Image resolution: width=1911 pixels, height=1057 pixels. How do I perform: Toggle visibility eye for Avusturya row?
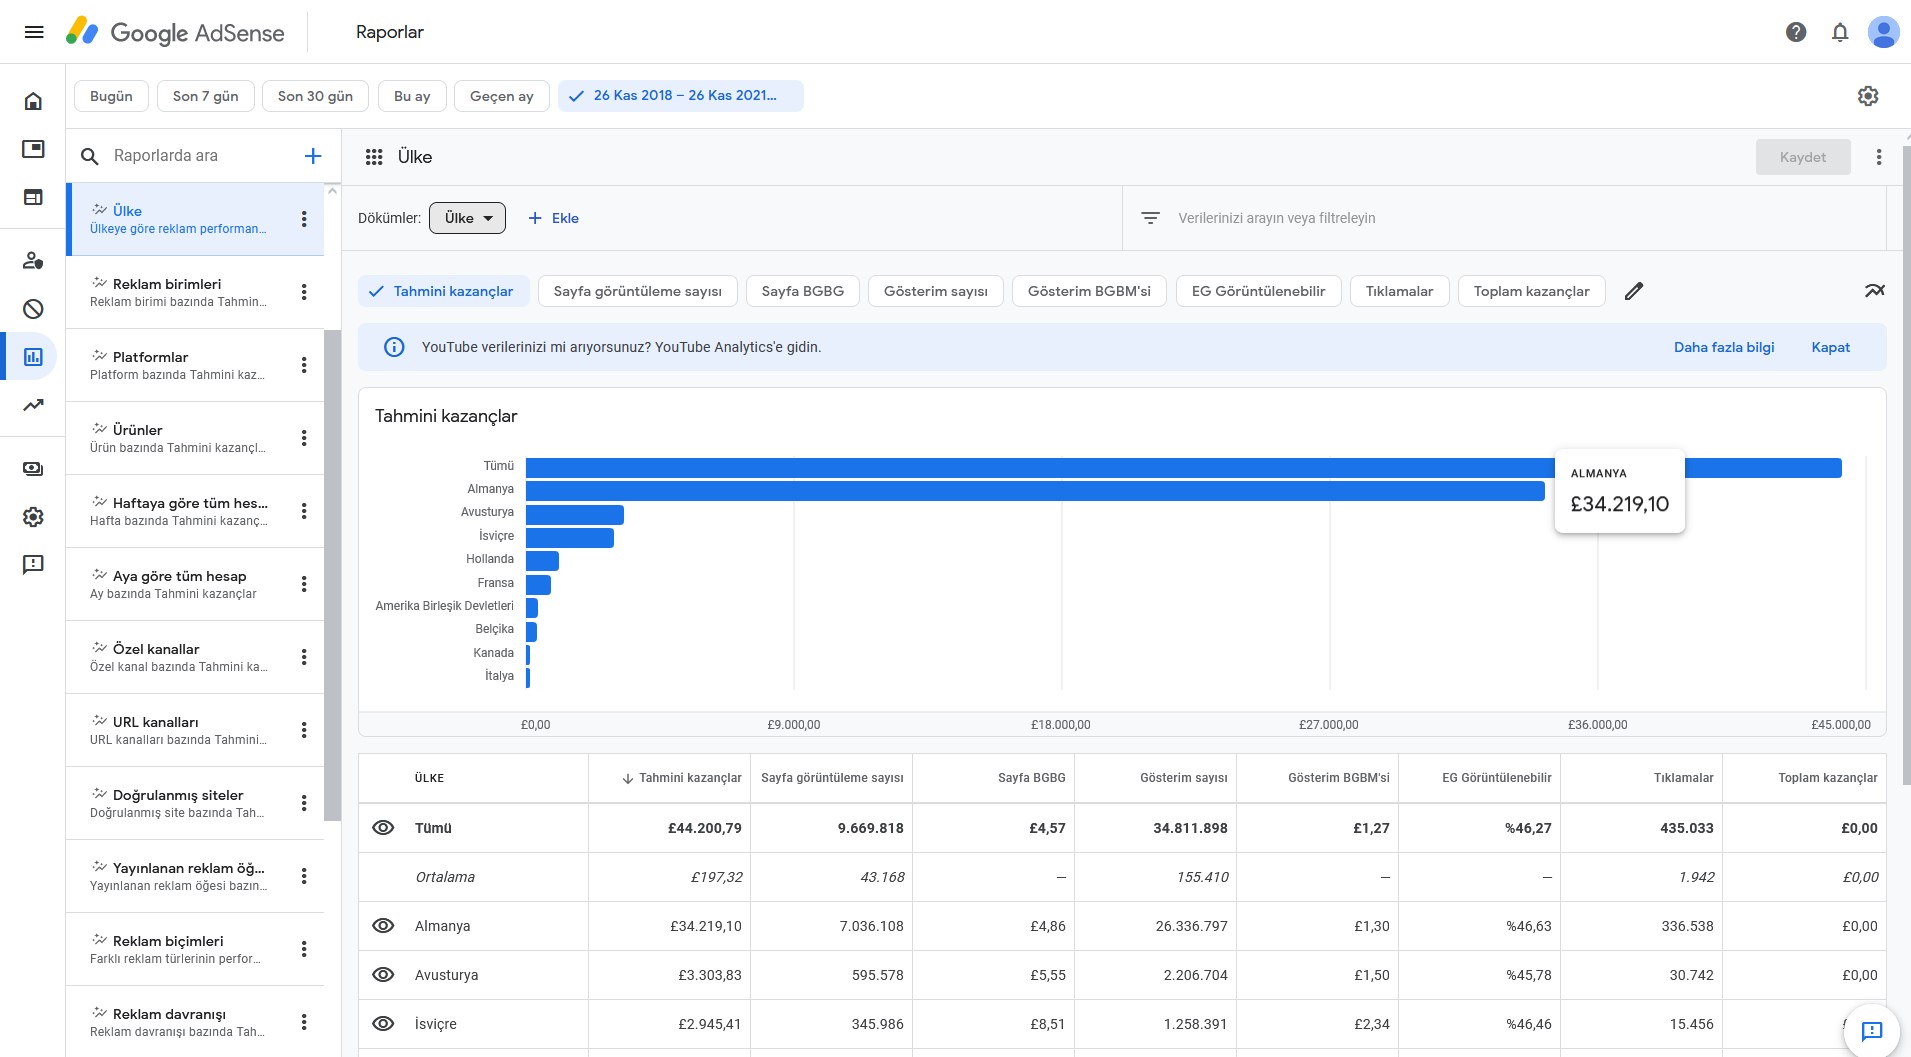(x=383, y=975)
